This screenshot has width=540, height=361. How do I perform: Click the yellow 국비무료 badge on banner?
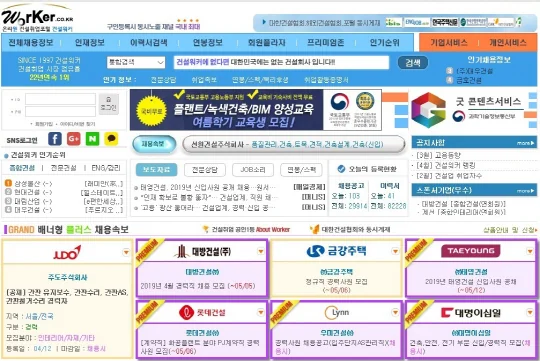(151, 111)
